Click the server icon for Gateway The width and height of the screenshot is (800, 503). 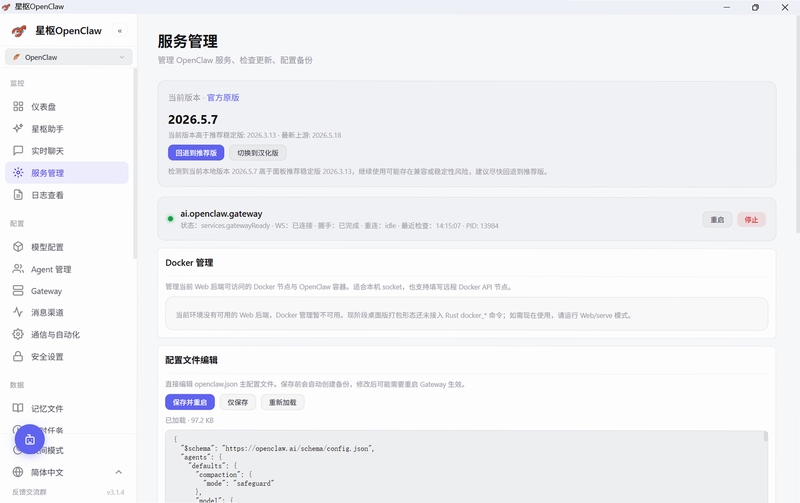click(18, 291)
